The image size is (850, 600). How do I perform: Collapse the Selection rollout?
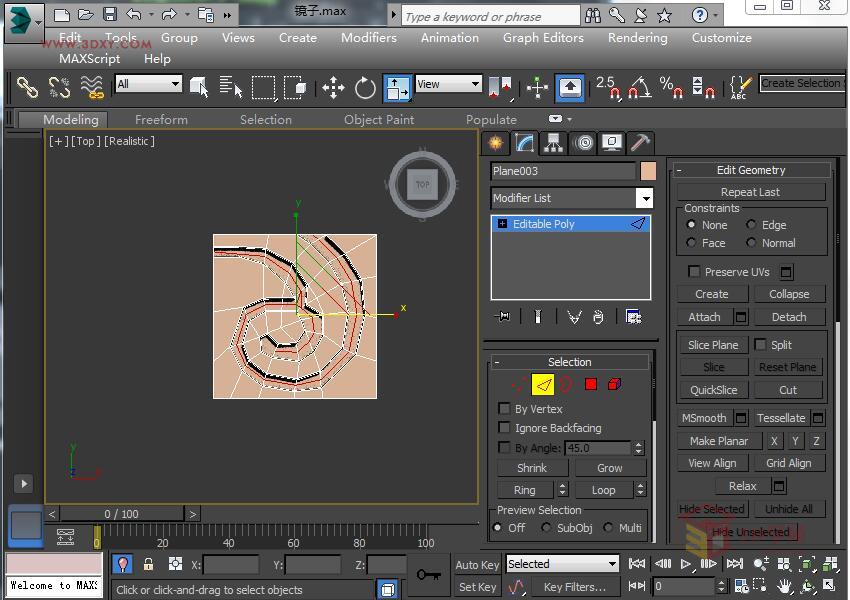tap(568, 361)
